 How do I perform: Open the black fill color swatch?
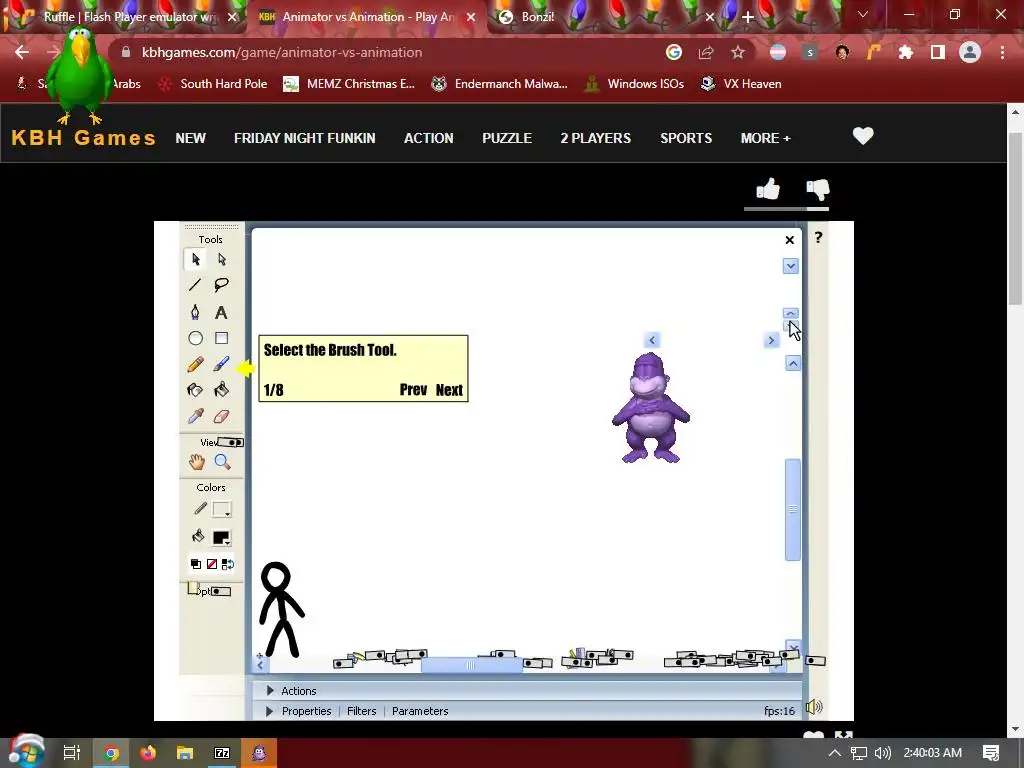click(x=221, y=537)
